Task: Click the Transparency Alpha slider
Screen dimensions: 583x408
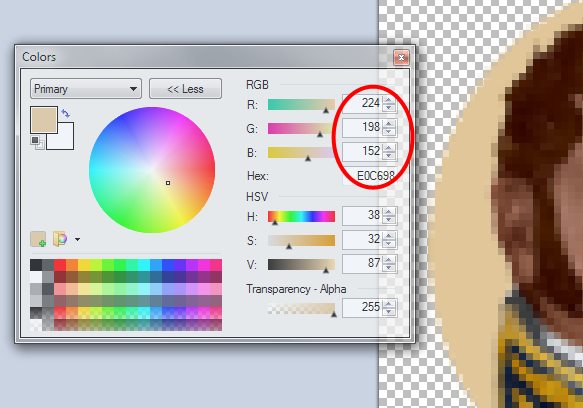Action: pyautogui.click(x=302, y=309)
